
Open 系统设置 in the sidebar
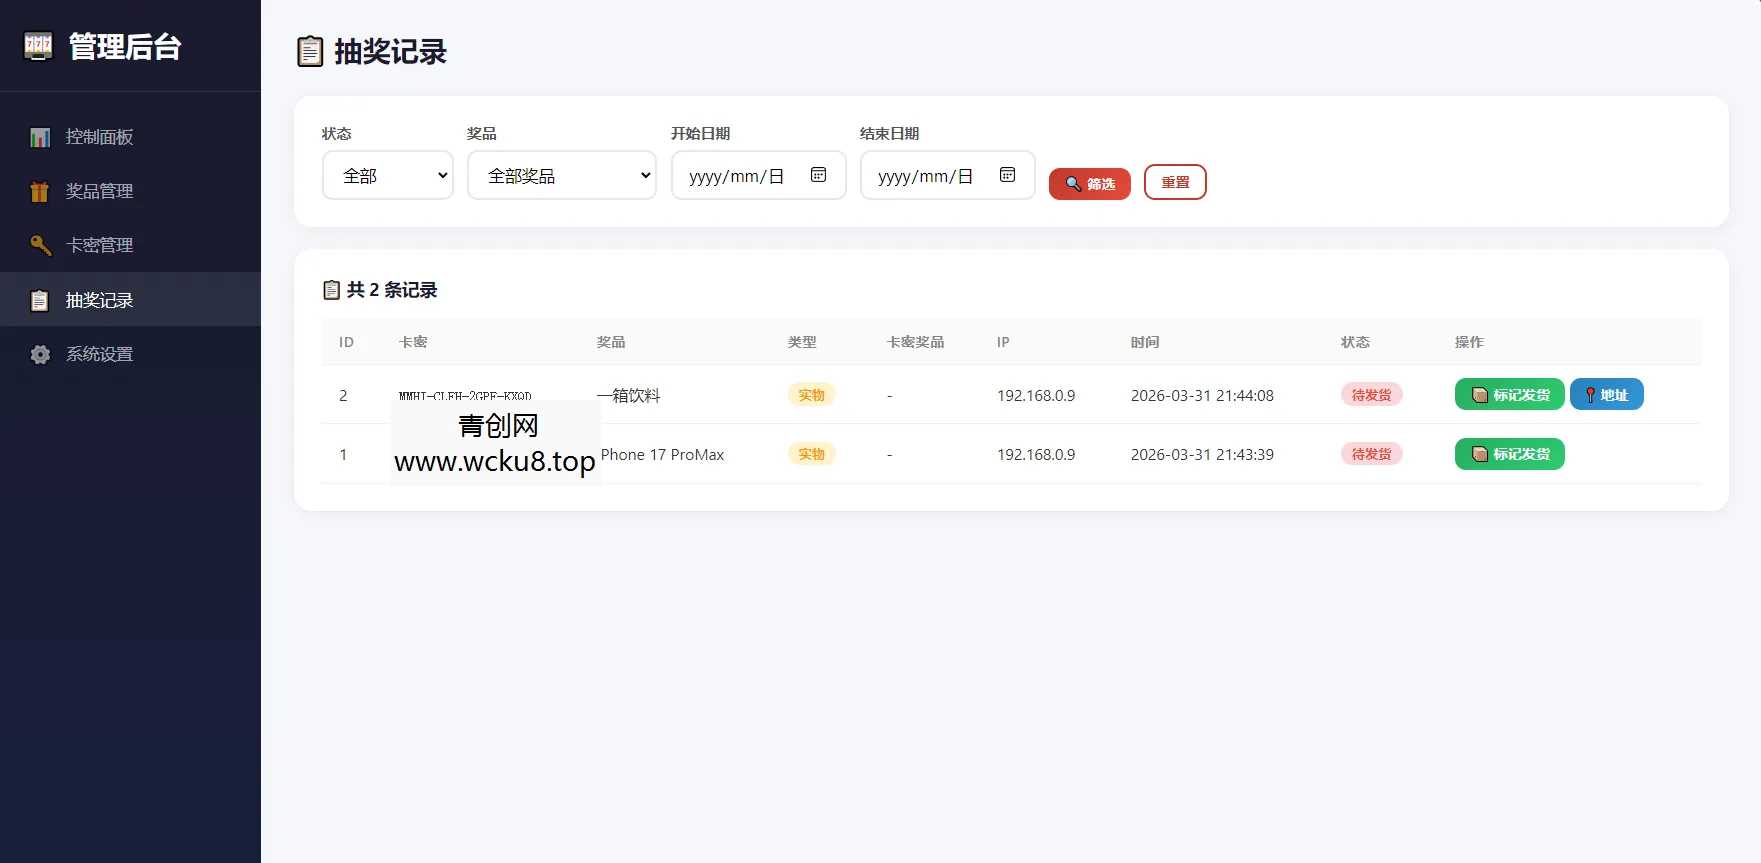(x=130, y=353)
